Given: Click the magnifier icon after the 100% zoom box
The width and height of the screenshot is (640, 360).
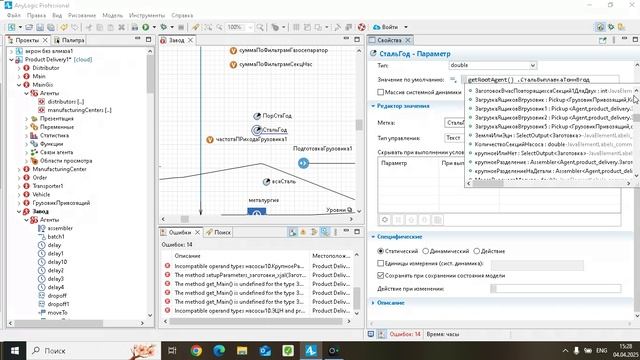Looking at the screenshot, I should pyautogui.click(x=260, y=27).
